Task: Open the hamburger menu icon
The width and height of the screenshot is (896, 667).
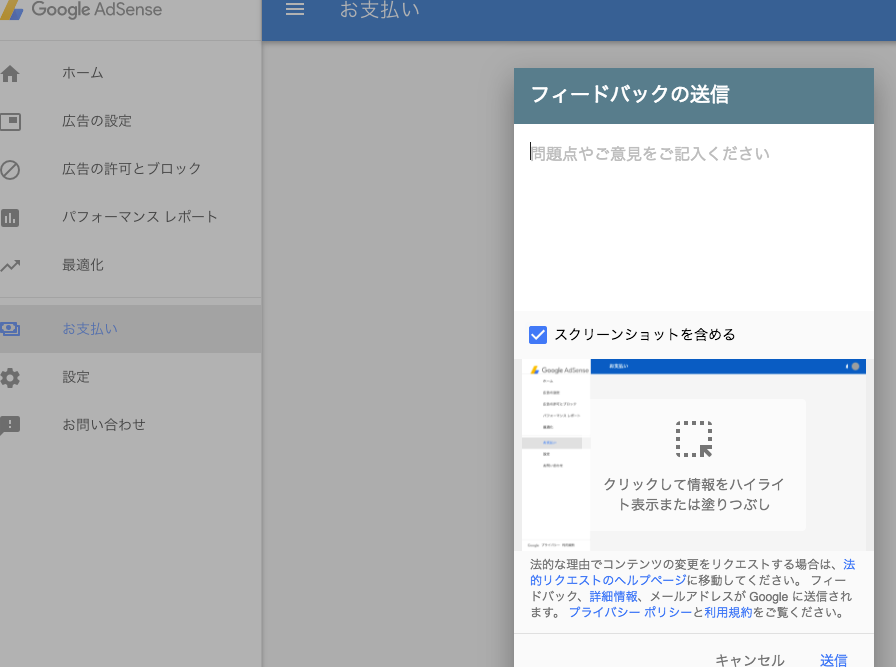Action: (295, 9)
